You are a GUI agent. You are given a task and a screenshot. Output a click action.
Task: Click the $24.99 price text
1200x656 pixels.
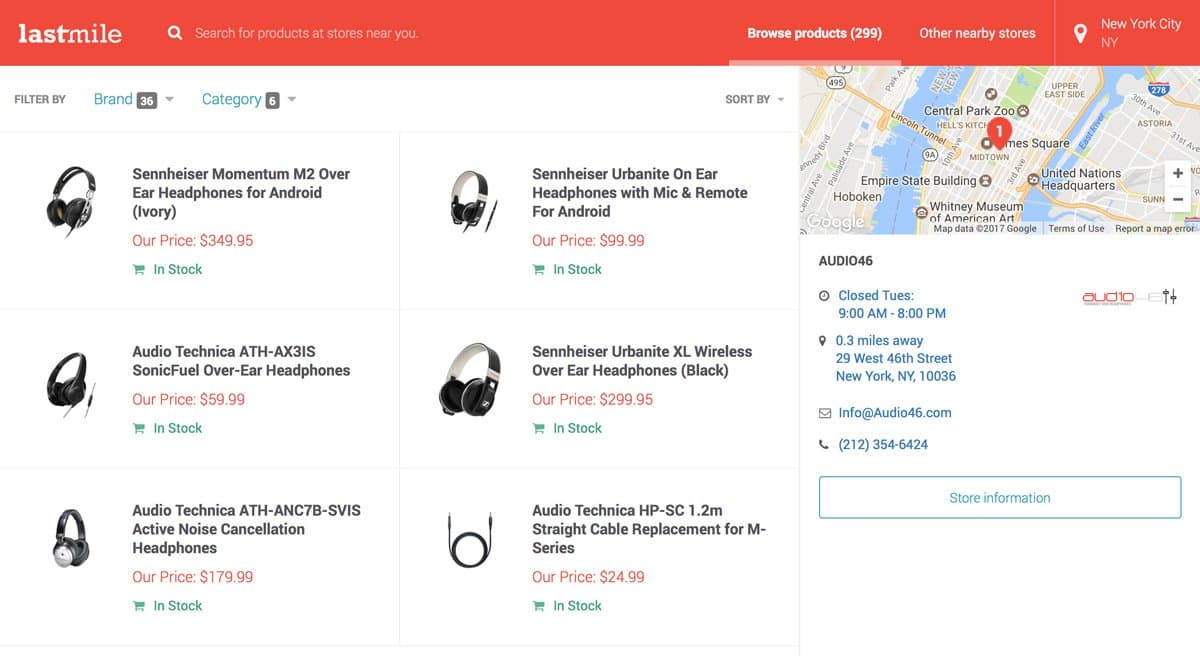coord(588,577)
